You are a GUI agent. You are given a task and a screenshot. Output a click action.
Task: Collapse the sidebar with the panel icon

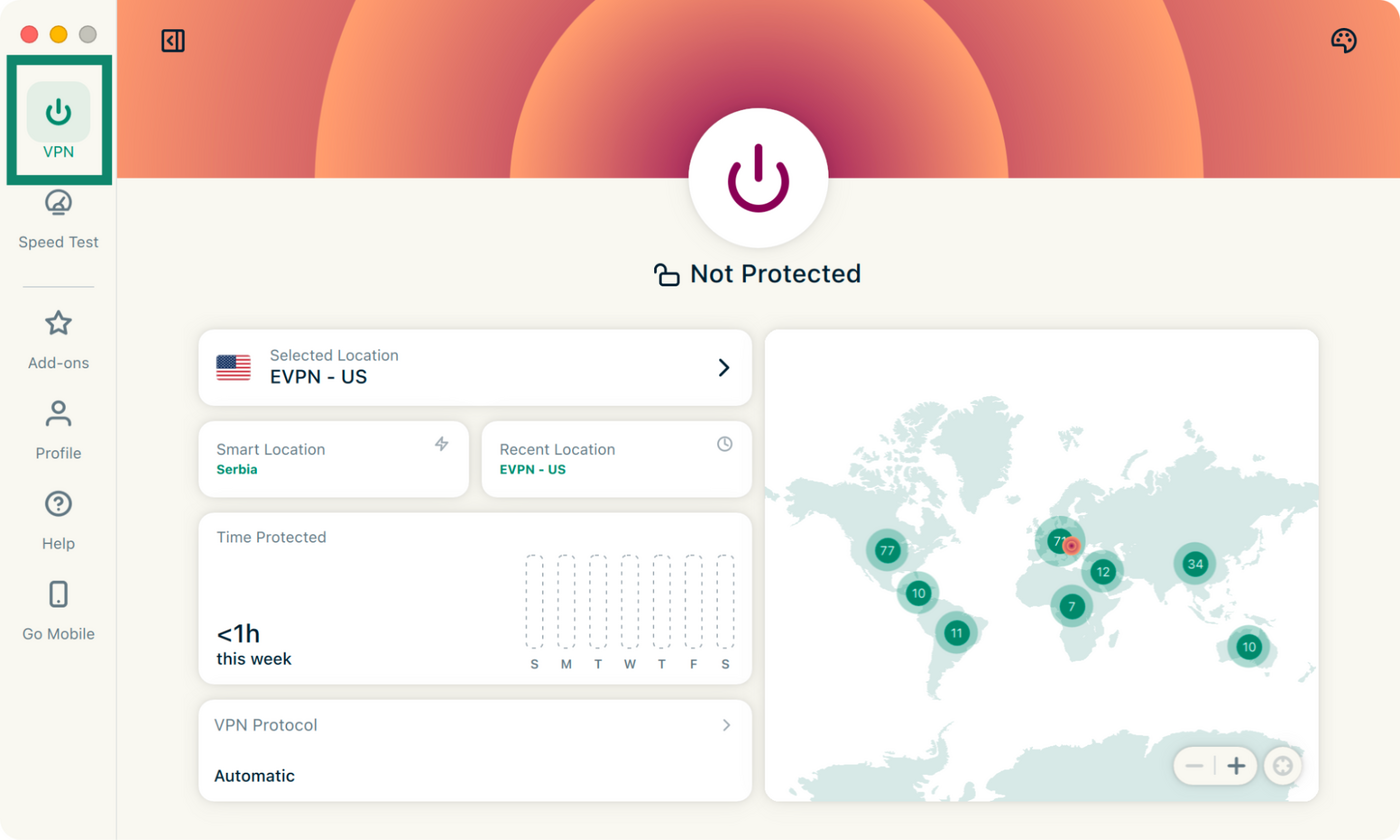(173, 41)
